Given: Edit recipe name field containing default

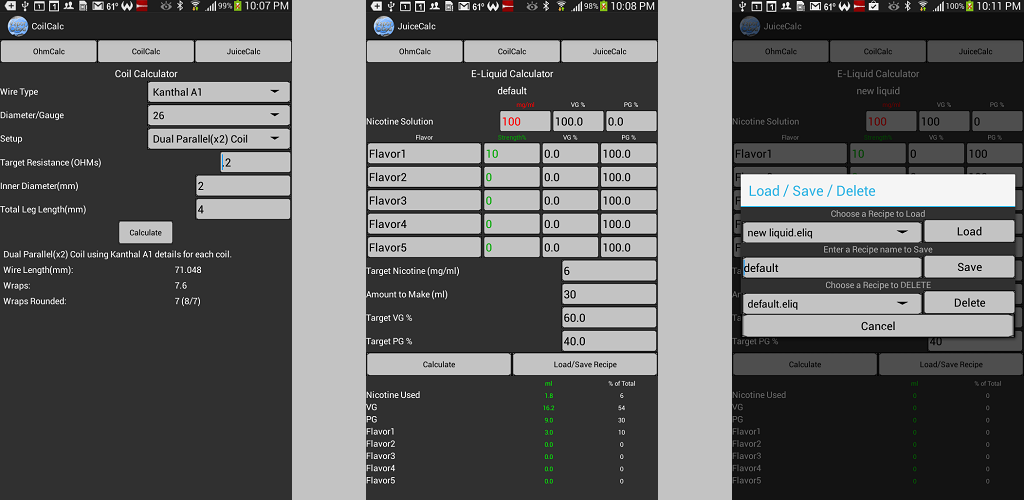Looking at the screenshot, I should click(x=832, y=268).
